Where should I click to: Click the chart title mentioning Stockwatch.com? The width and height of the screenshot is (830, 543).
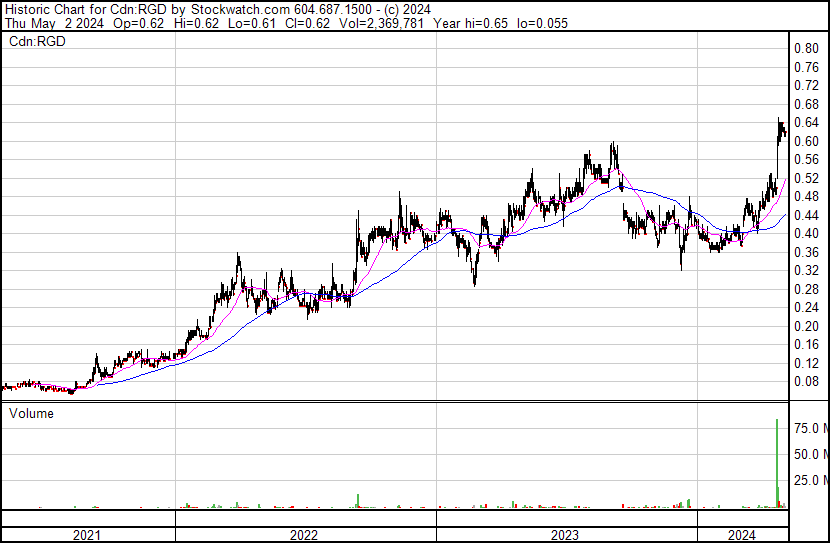[x=218, y=10]
